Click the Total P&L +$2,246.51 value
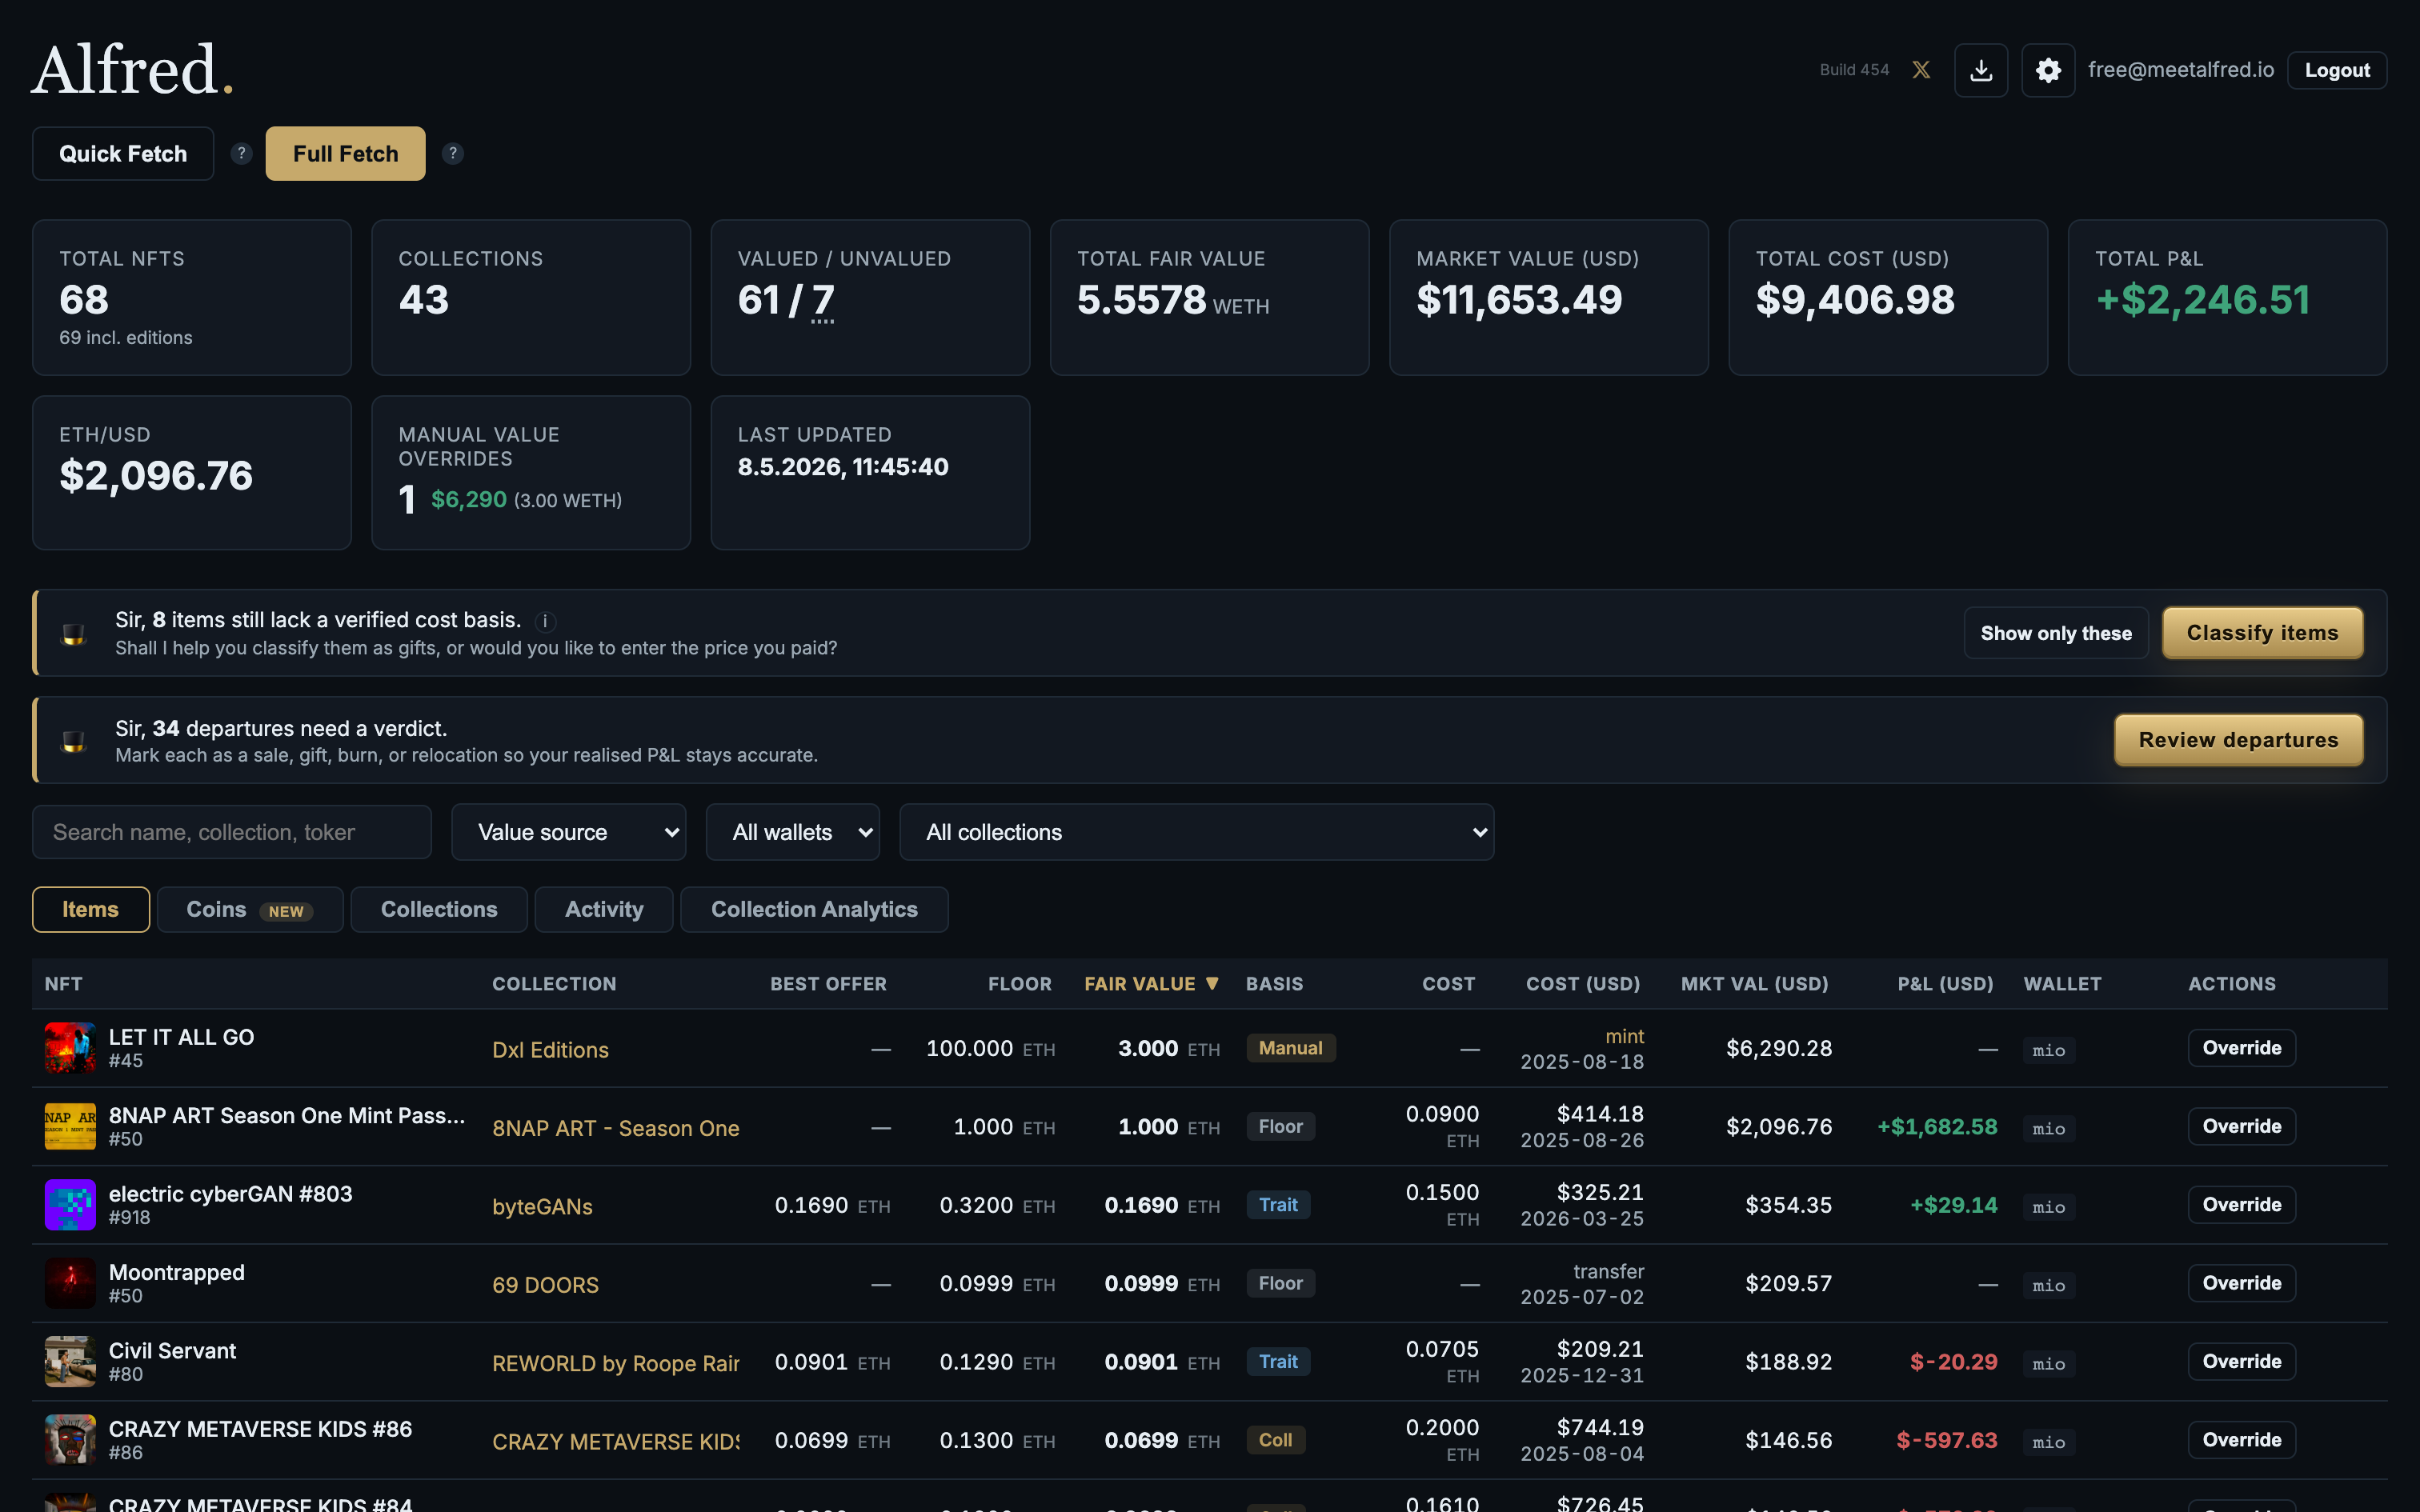 pos(2203,300)
